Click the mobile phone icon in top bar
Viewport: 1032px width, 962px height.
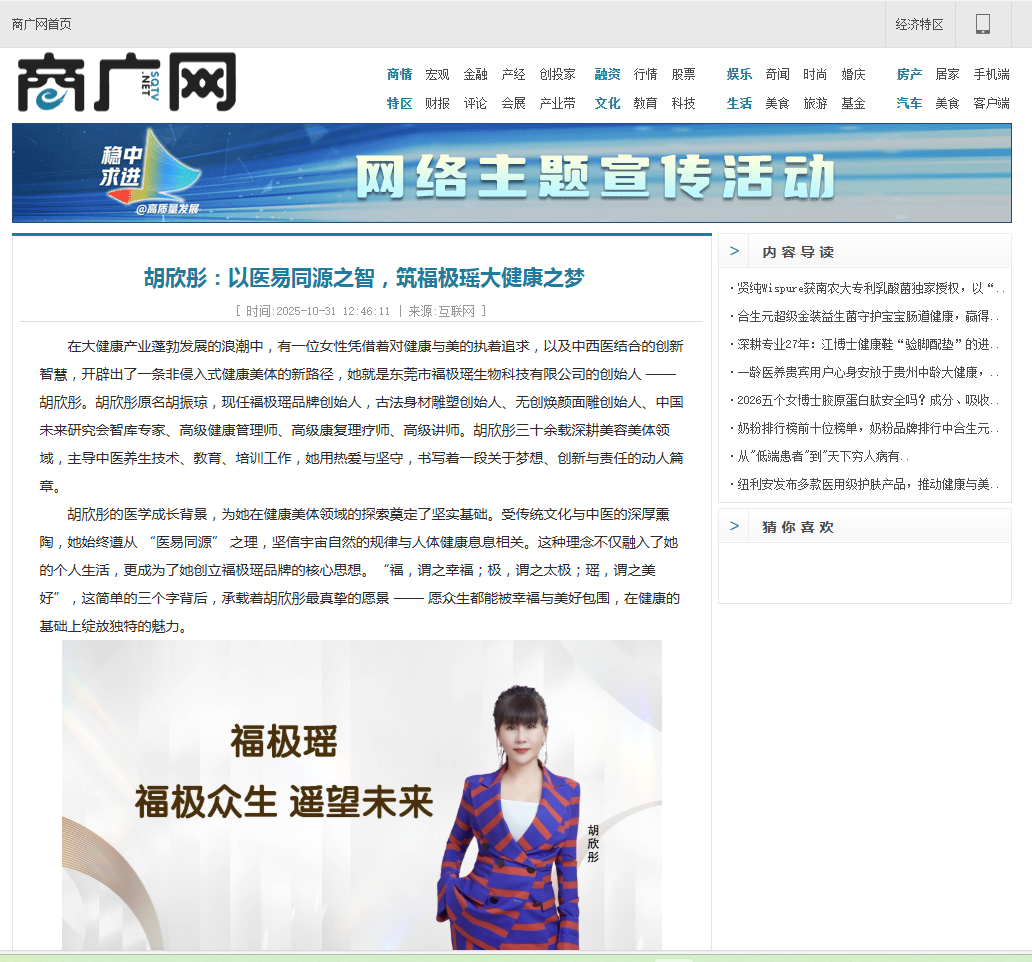point(983,24)
